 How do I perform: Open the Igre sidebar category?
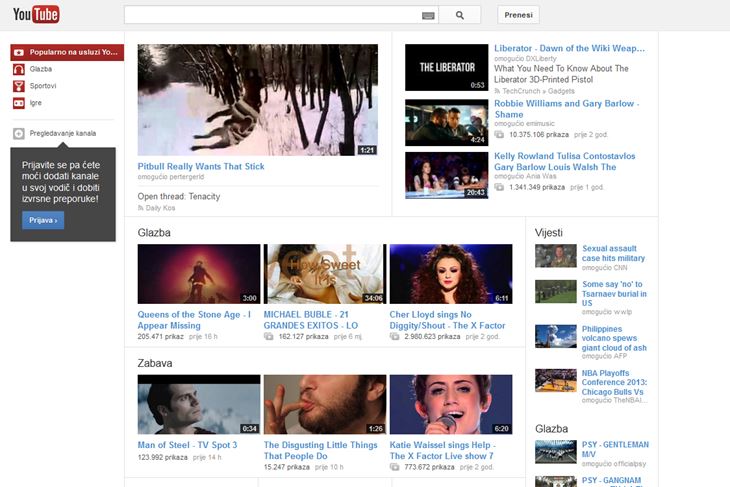[35, 102]
